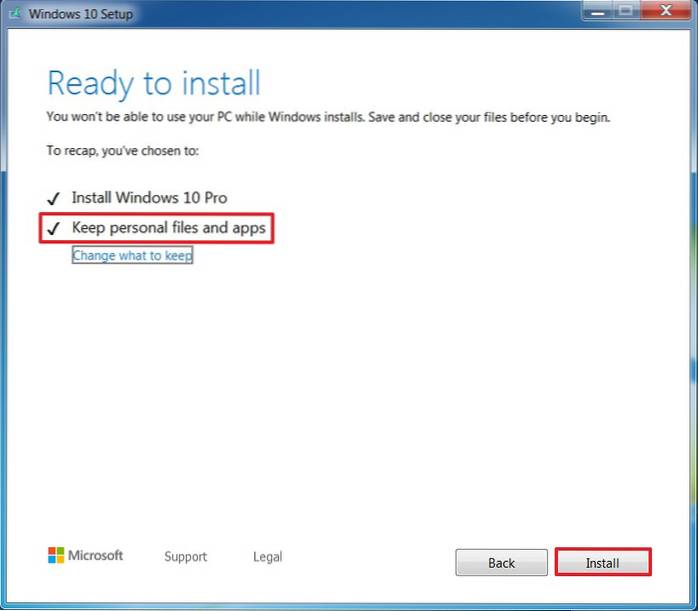Click the Ready to install heading
This screenshot has width=698, height=611.
153,82
